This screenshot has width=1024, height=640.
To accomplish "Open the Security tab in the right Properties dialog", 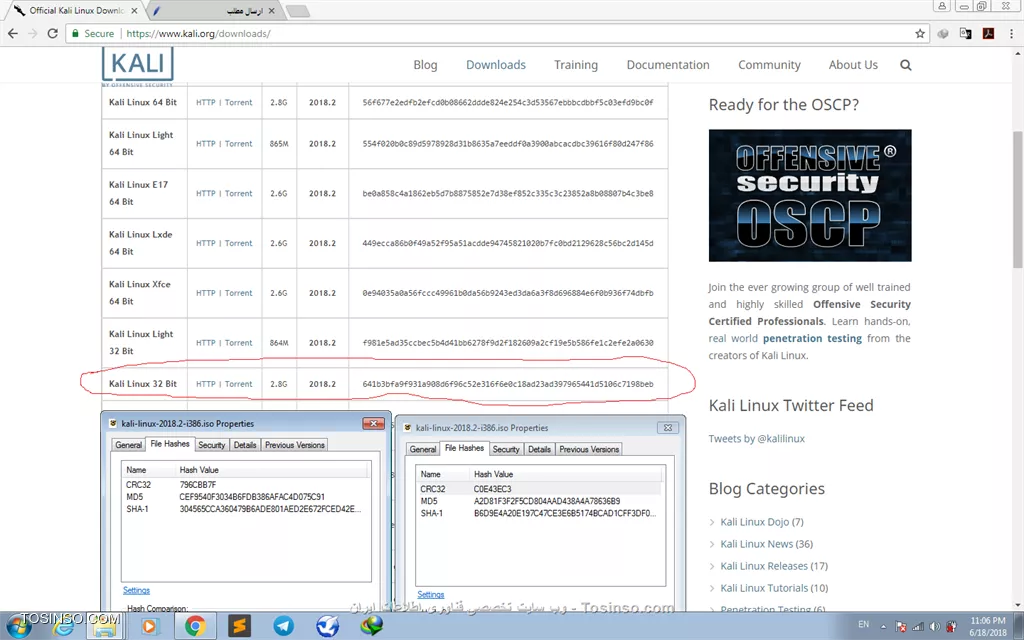I will (x=506, y=449).
